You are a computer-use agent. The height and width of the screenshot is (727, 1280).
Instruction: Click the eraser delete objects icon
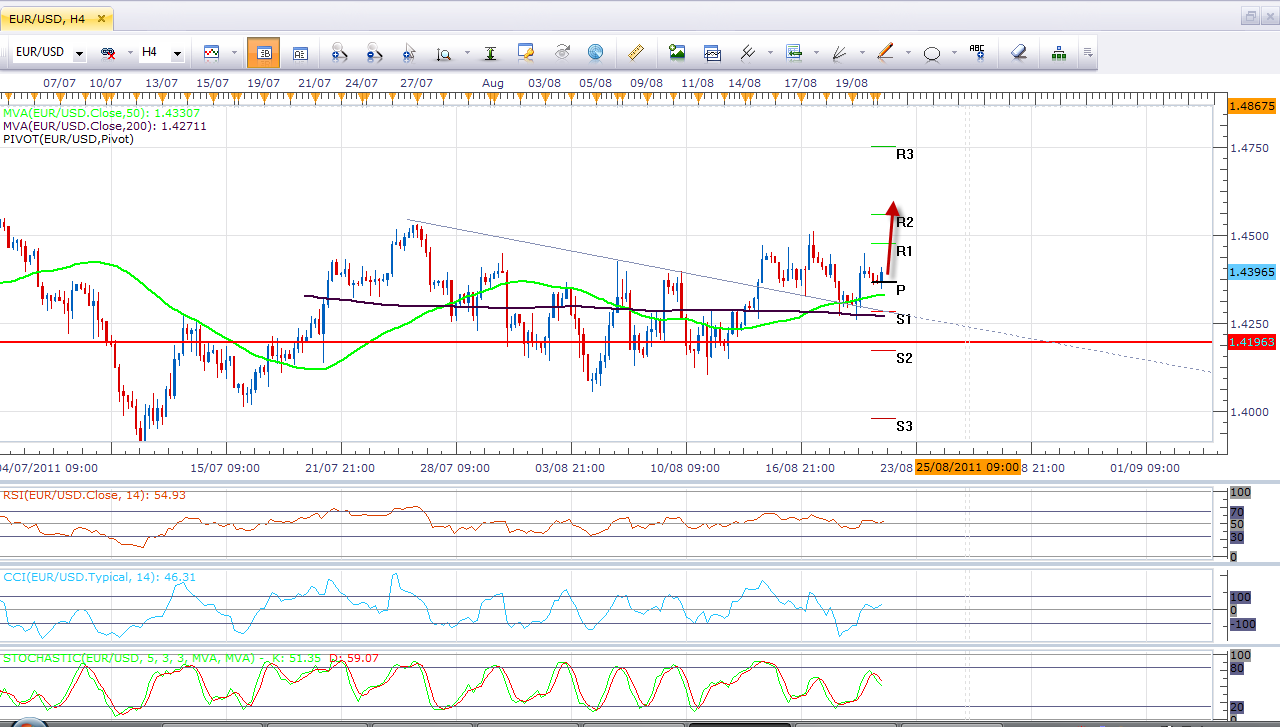(x=1019, y=53)
